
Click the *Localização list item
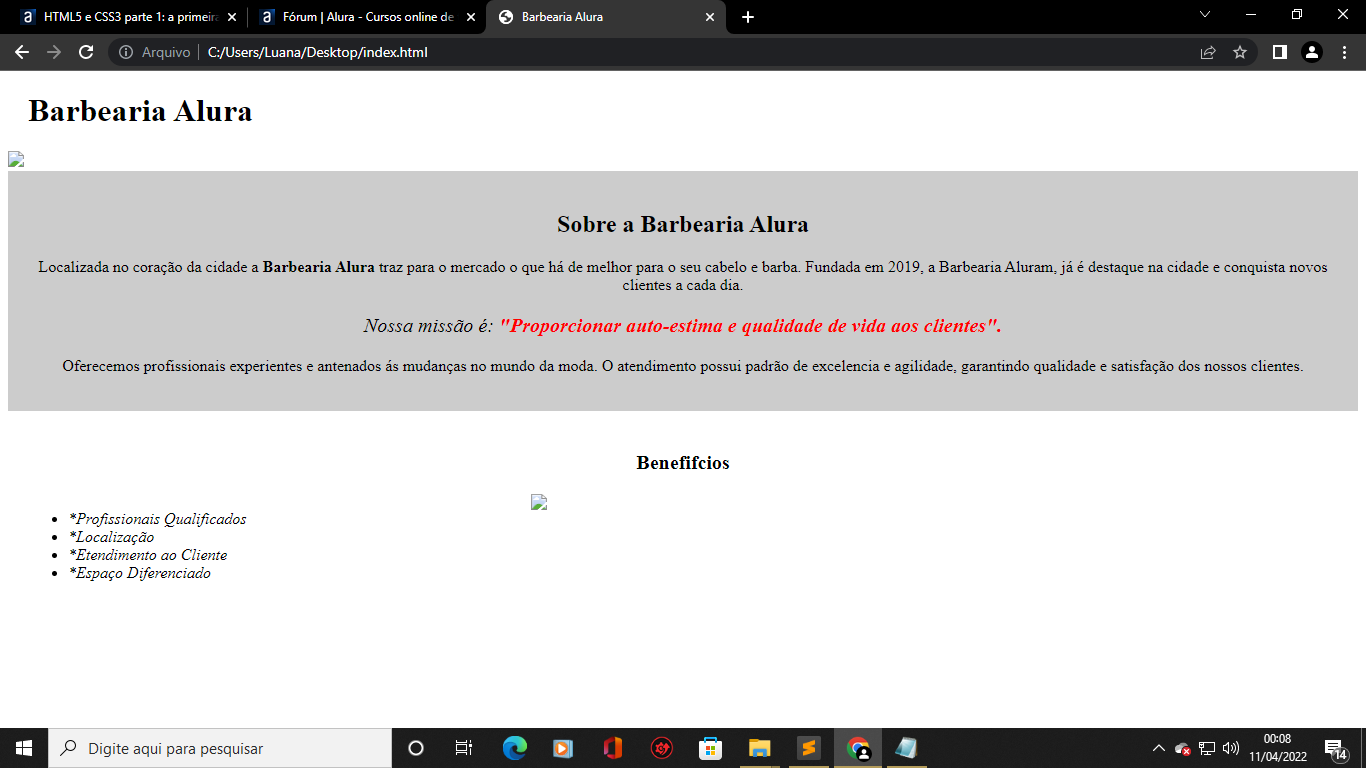[x=112, y=537]
